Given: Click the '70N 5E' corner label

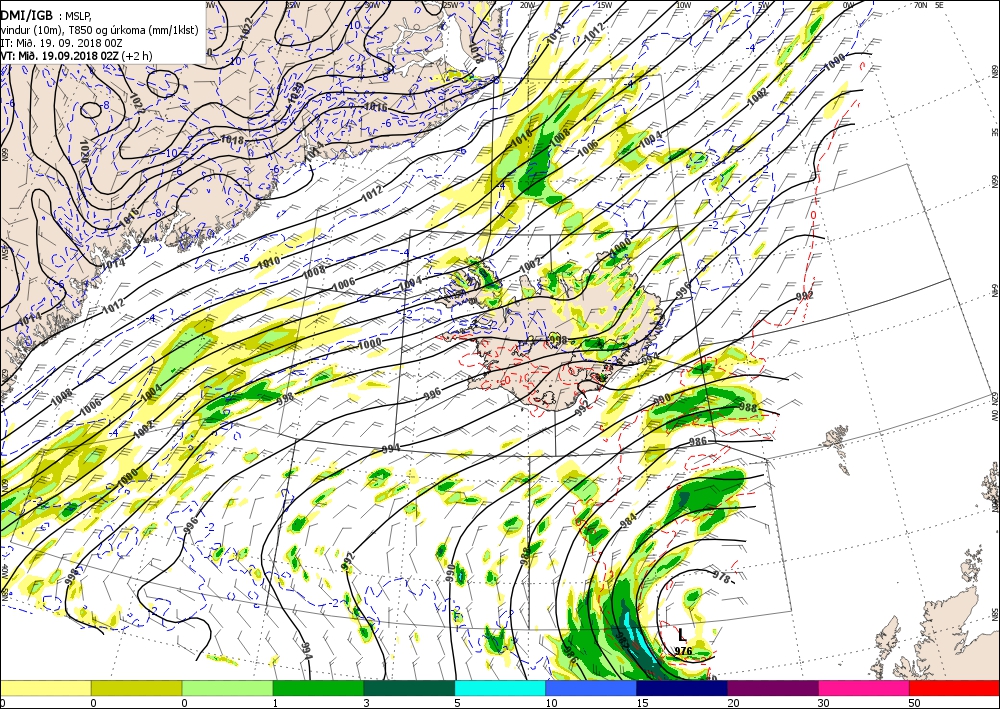Looking at the screenshot, I should coord(929,5).
